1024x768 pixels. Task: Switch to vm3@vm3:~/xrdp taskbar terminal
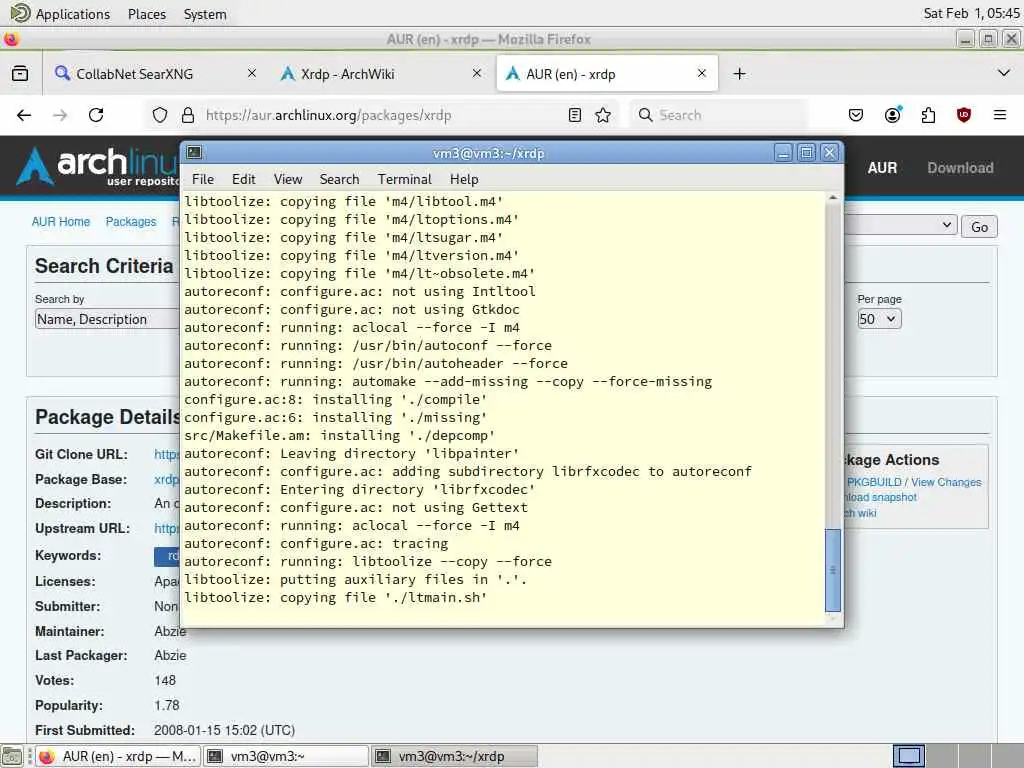tap(455, 756)
